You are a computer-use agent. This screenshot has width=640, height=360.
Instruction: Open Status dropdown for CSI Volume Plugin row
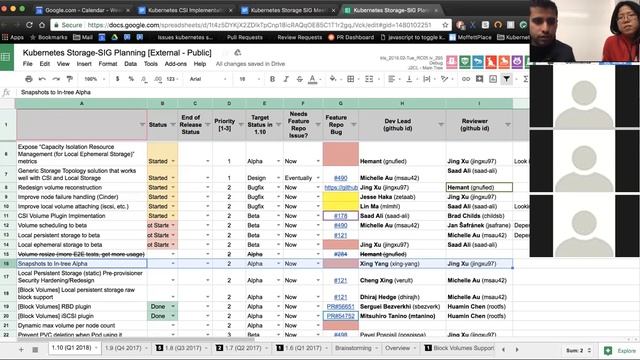pos(173,216)
